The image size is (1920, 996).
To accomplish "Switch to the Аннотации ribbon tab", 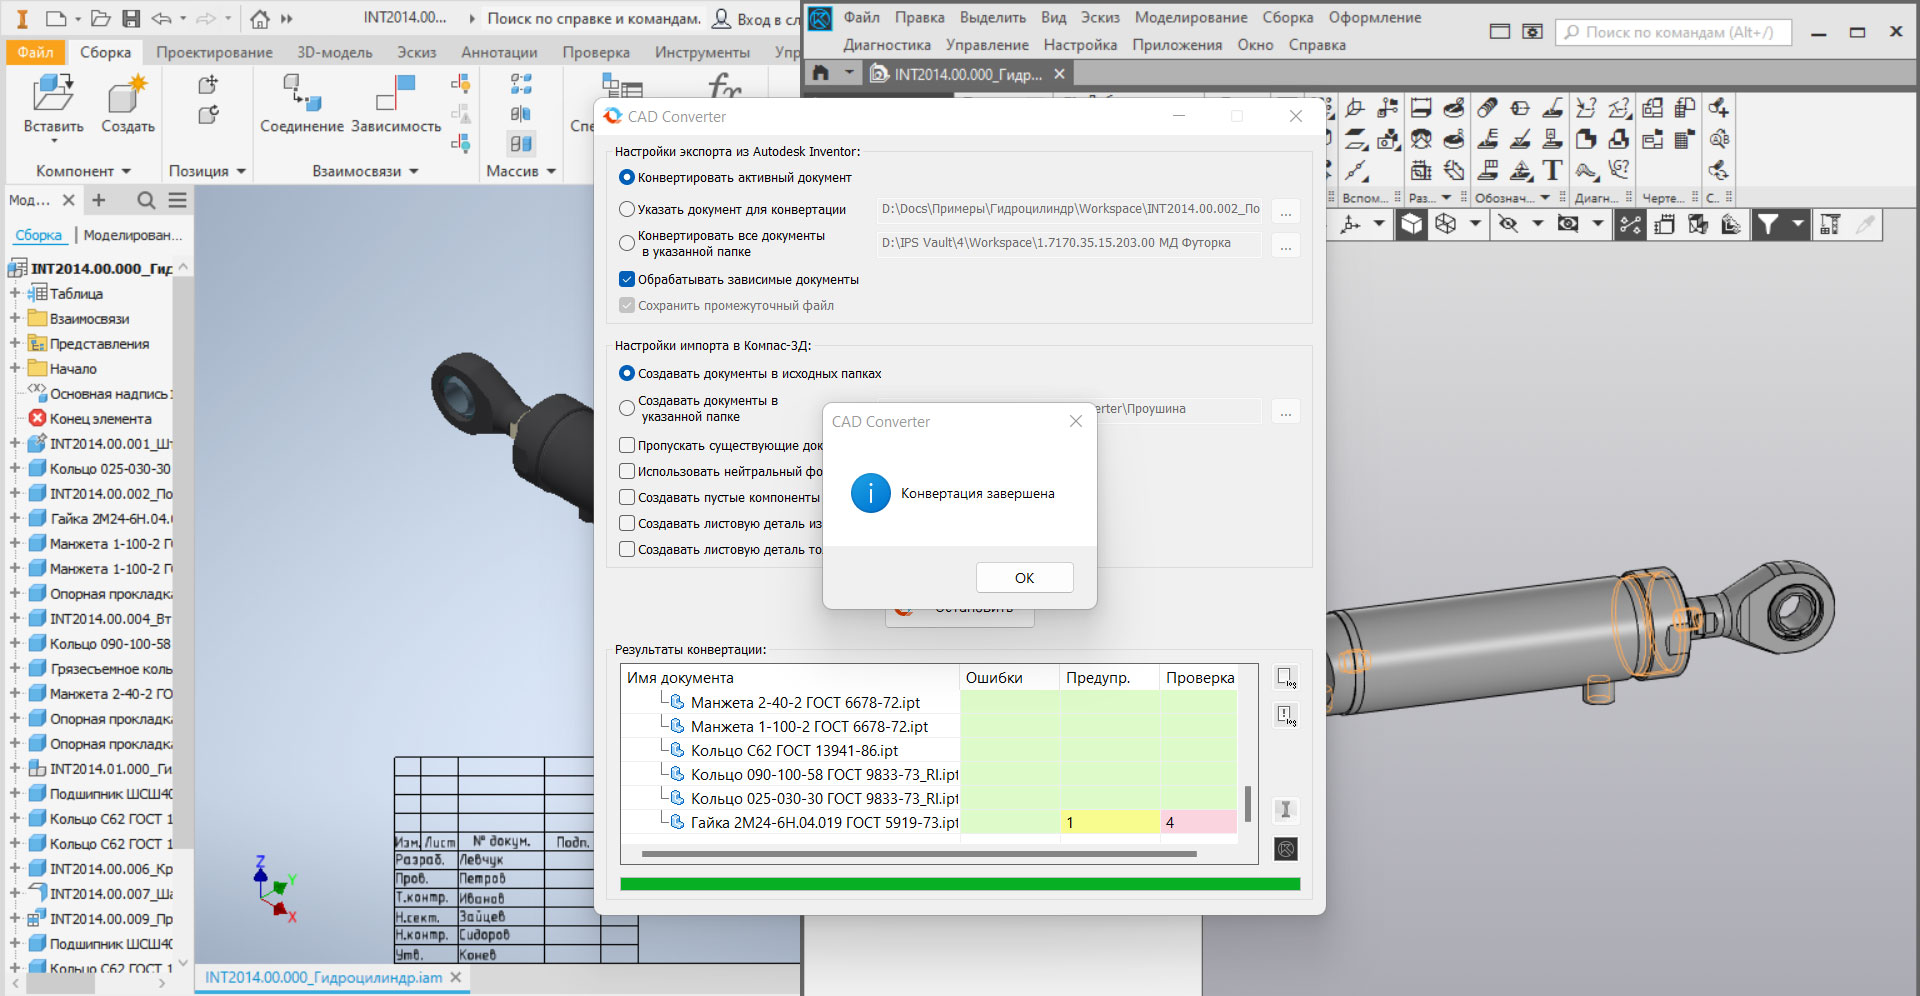I will [498, 52].
